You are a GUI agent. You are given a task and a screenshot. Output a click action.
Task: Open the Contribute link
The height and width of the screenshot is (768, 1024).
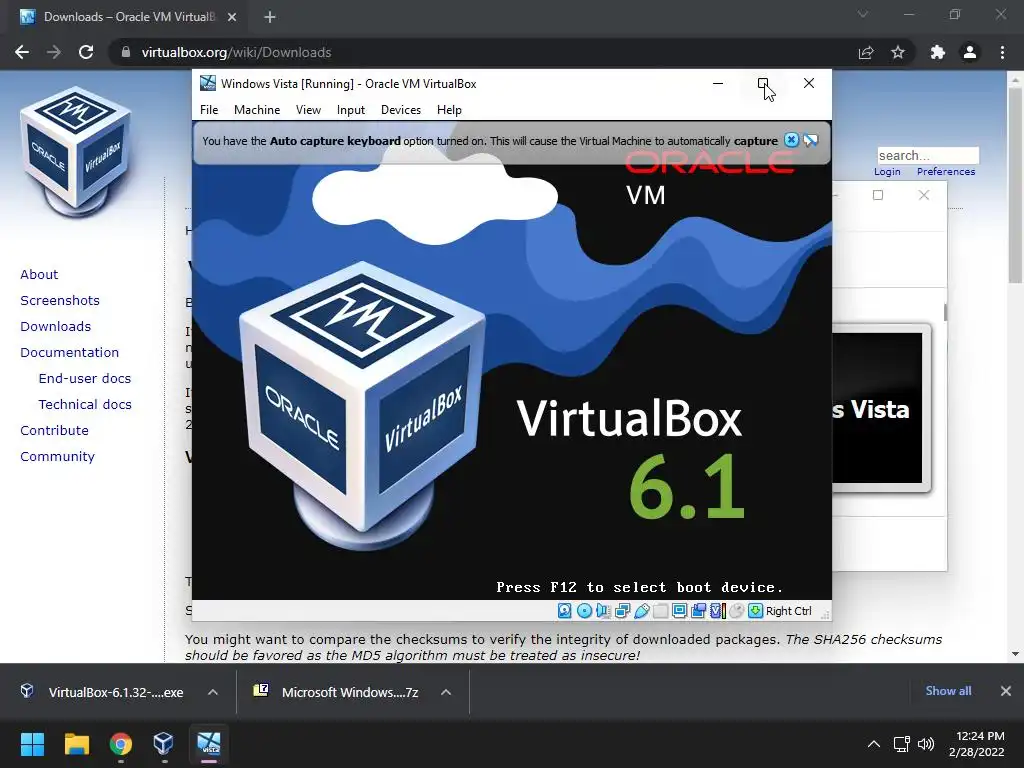coord(54,430)
